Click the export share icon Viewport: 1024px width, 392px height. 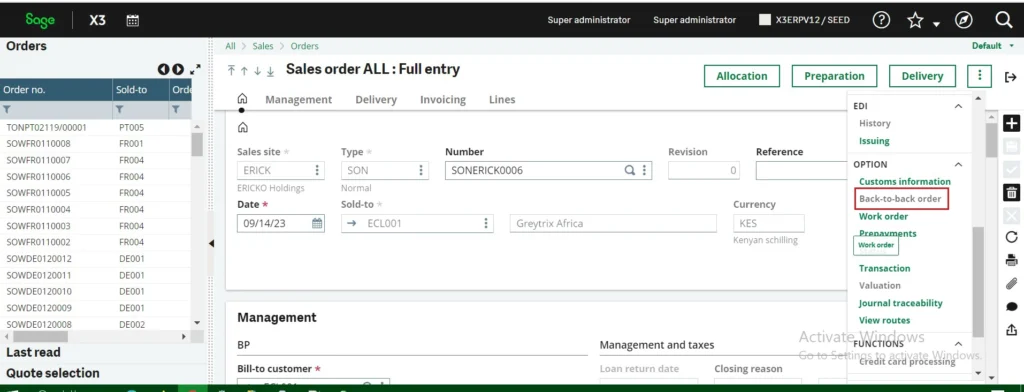click(x=1012, y=329)
